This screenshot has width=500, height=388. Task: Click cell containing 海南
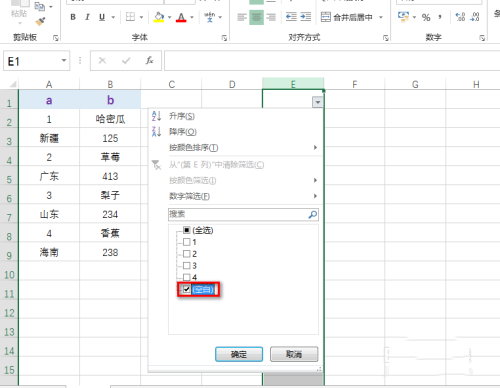tap(49, 252)
